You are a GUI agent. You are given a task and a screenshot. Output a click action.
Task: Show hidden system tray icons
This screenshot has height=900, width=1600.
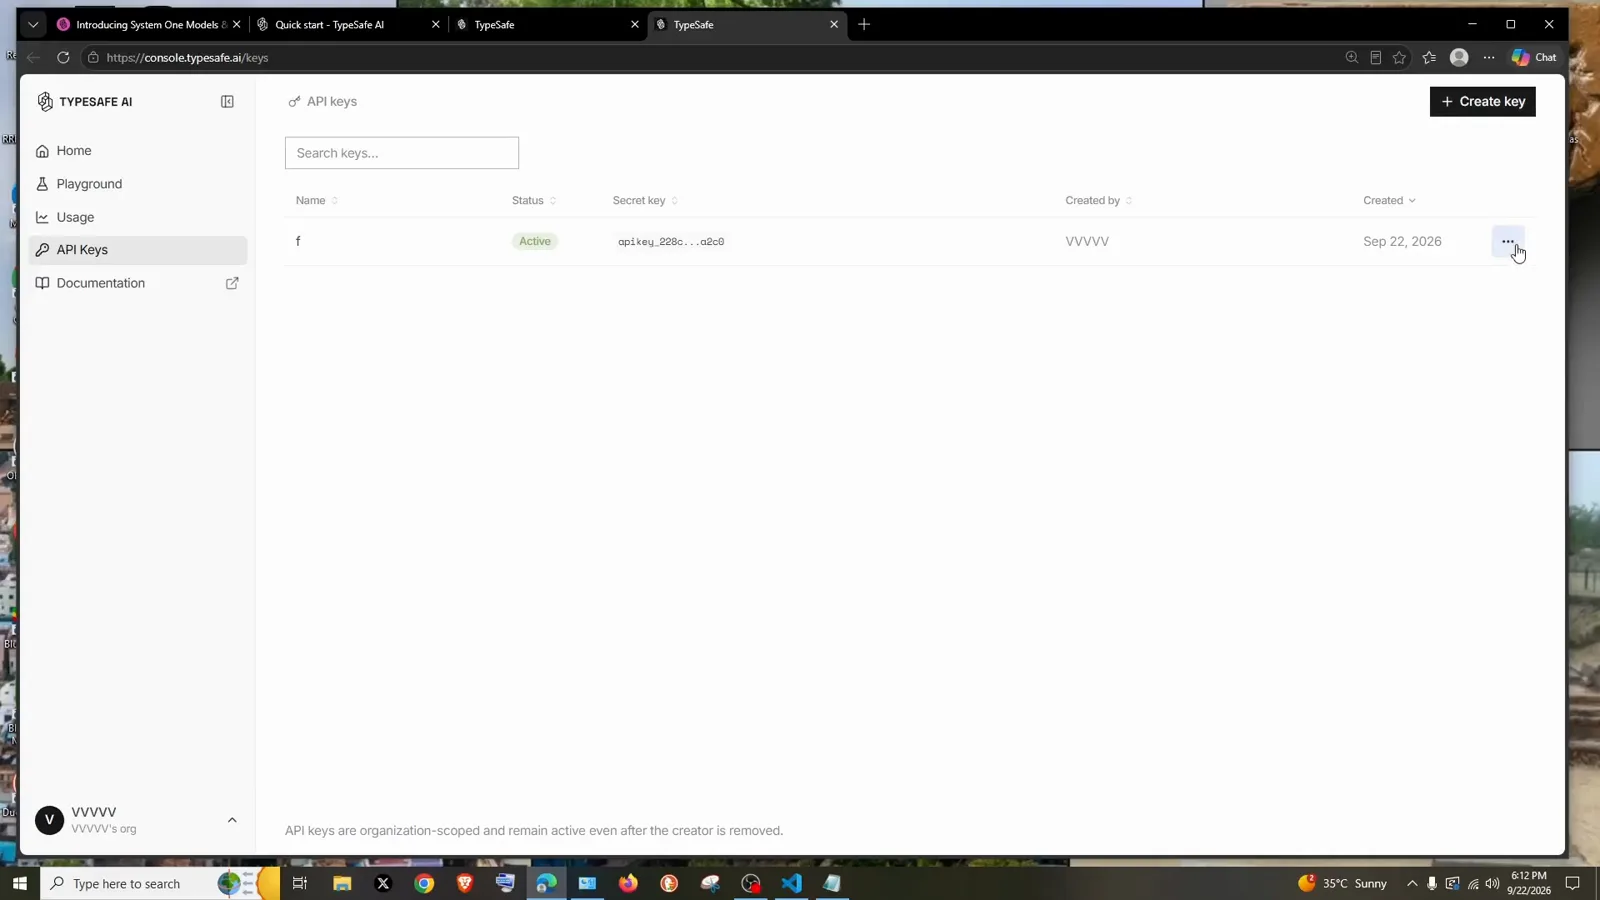[x=1412, y=883]
